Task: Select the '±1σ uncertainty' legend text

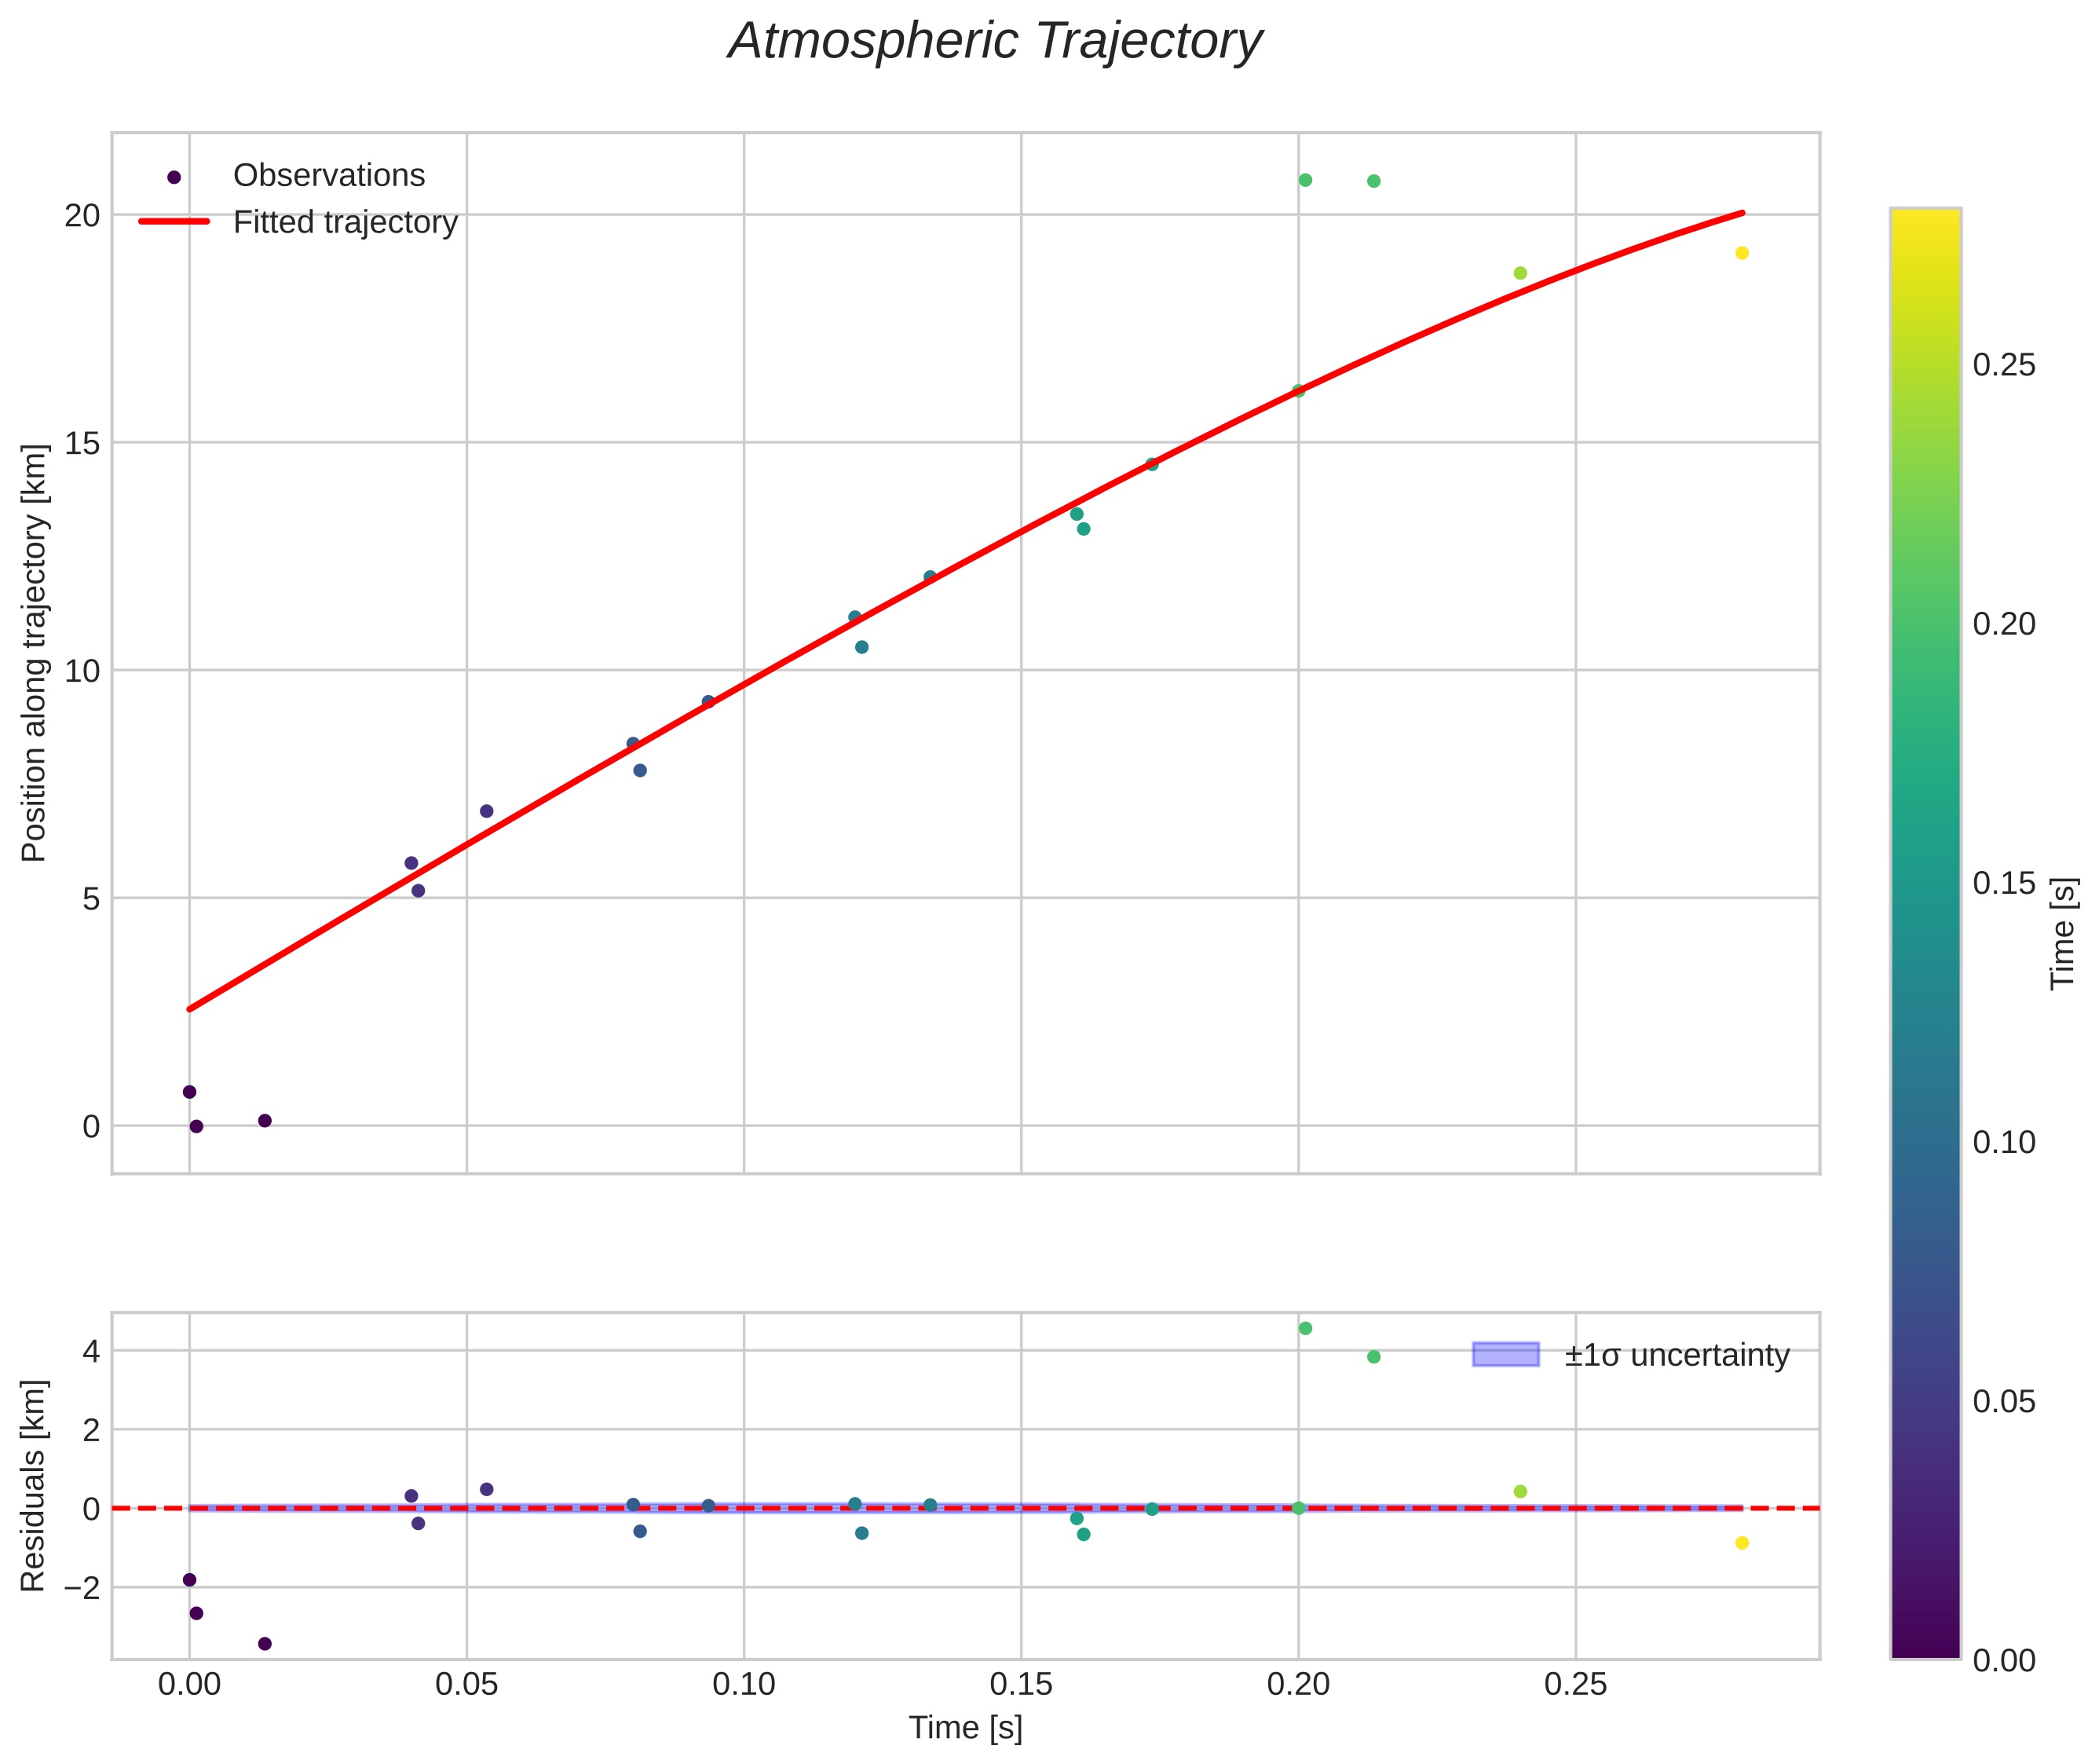Action: (x=1677, y=1355)
